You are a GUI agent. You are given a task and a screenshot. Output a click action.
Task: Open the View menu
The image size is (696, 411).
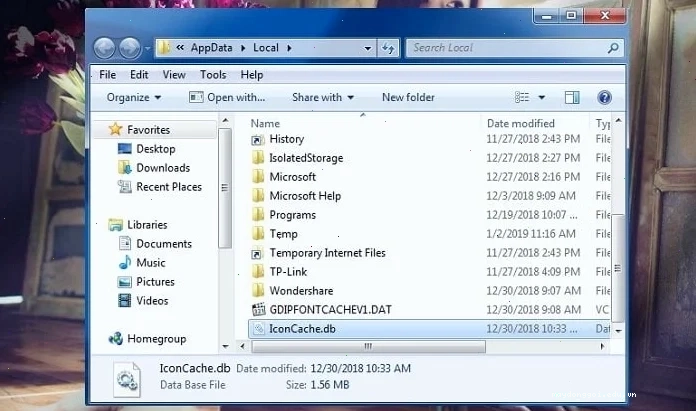174,75
